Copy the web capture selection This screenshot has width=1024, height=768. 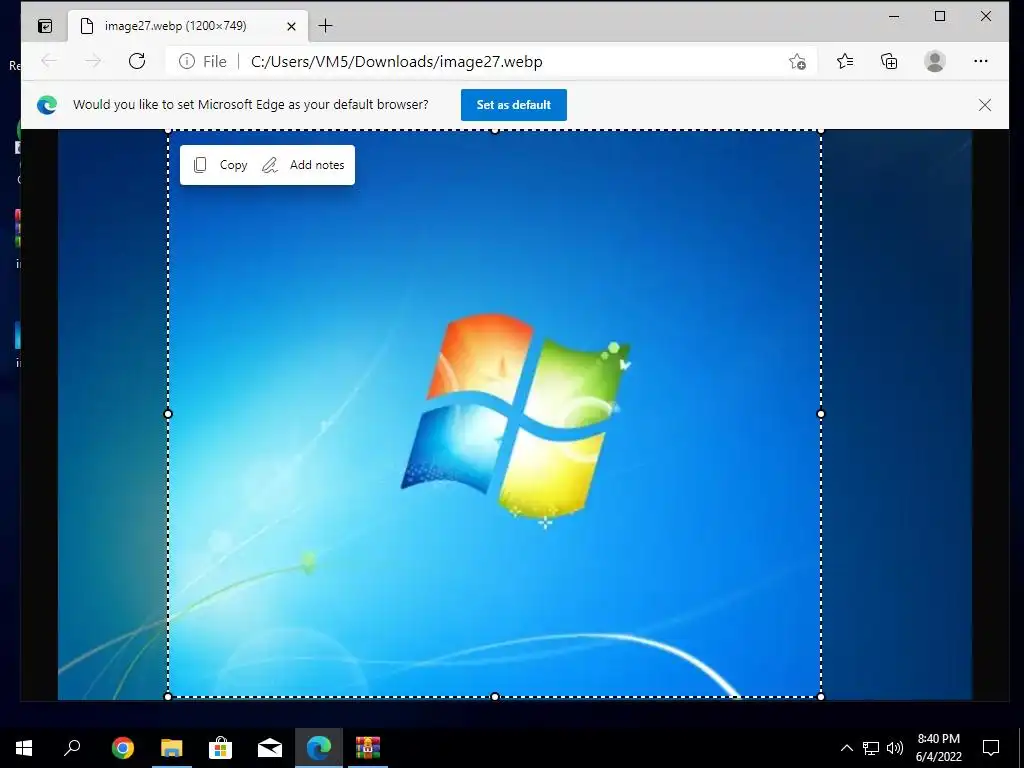coord(221,165)
